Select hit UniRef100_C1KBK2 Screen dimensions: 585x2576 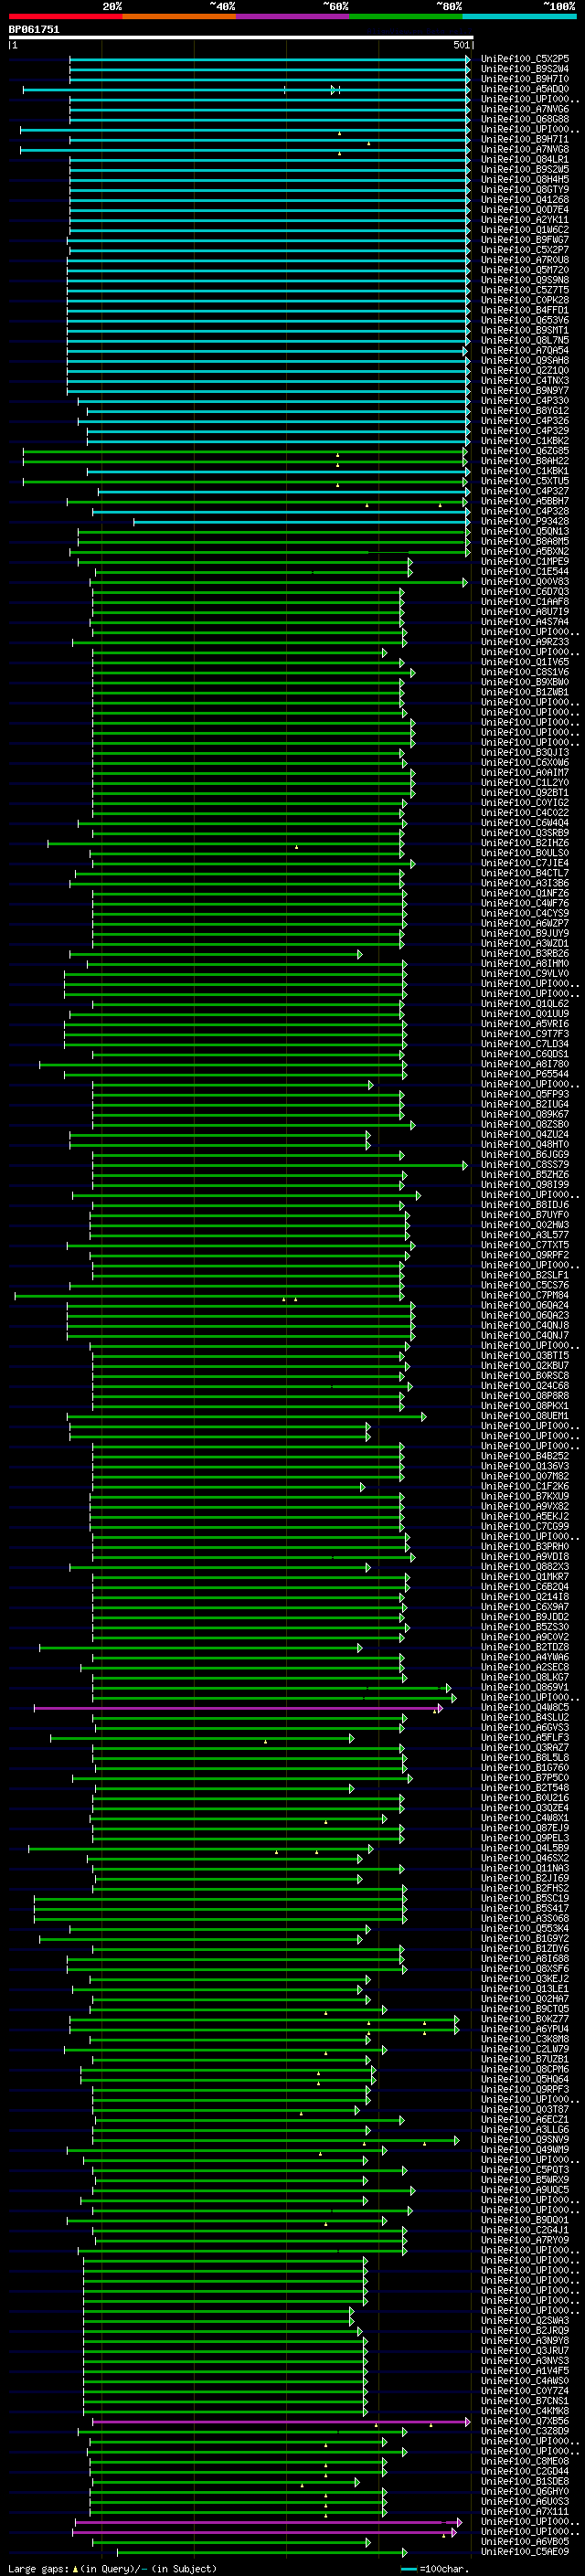click(x=525, y=440)
